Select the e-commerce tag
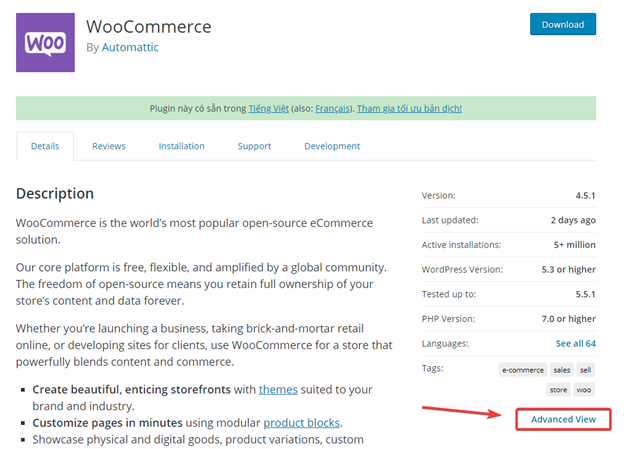 click(x=523, y=370)
